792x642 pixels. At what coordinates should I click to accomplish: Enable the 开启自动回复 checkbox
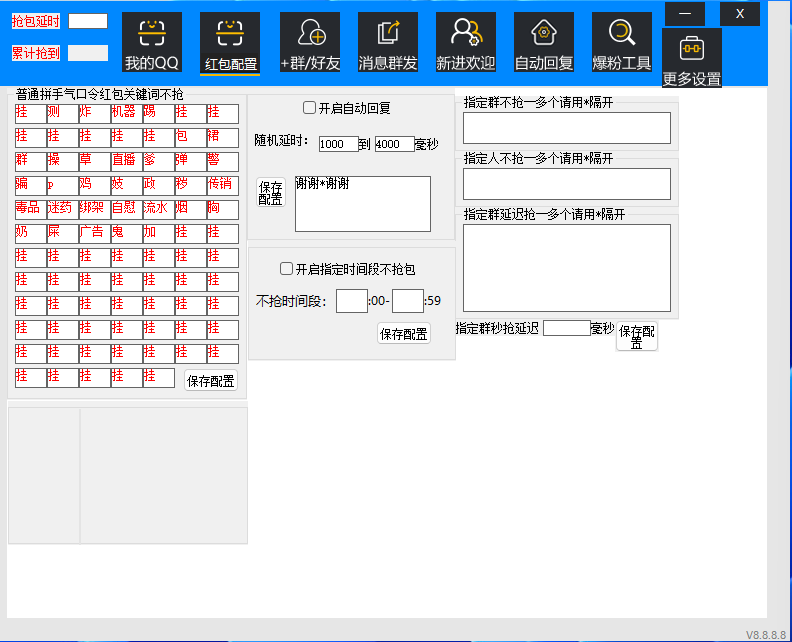pos(310,108)
